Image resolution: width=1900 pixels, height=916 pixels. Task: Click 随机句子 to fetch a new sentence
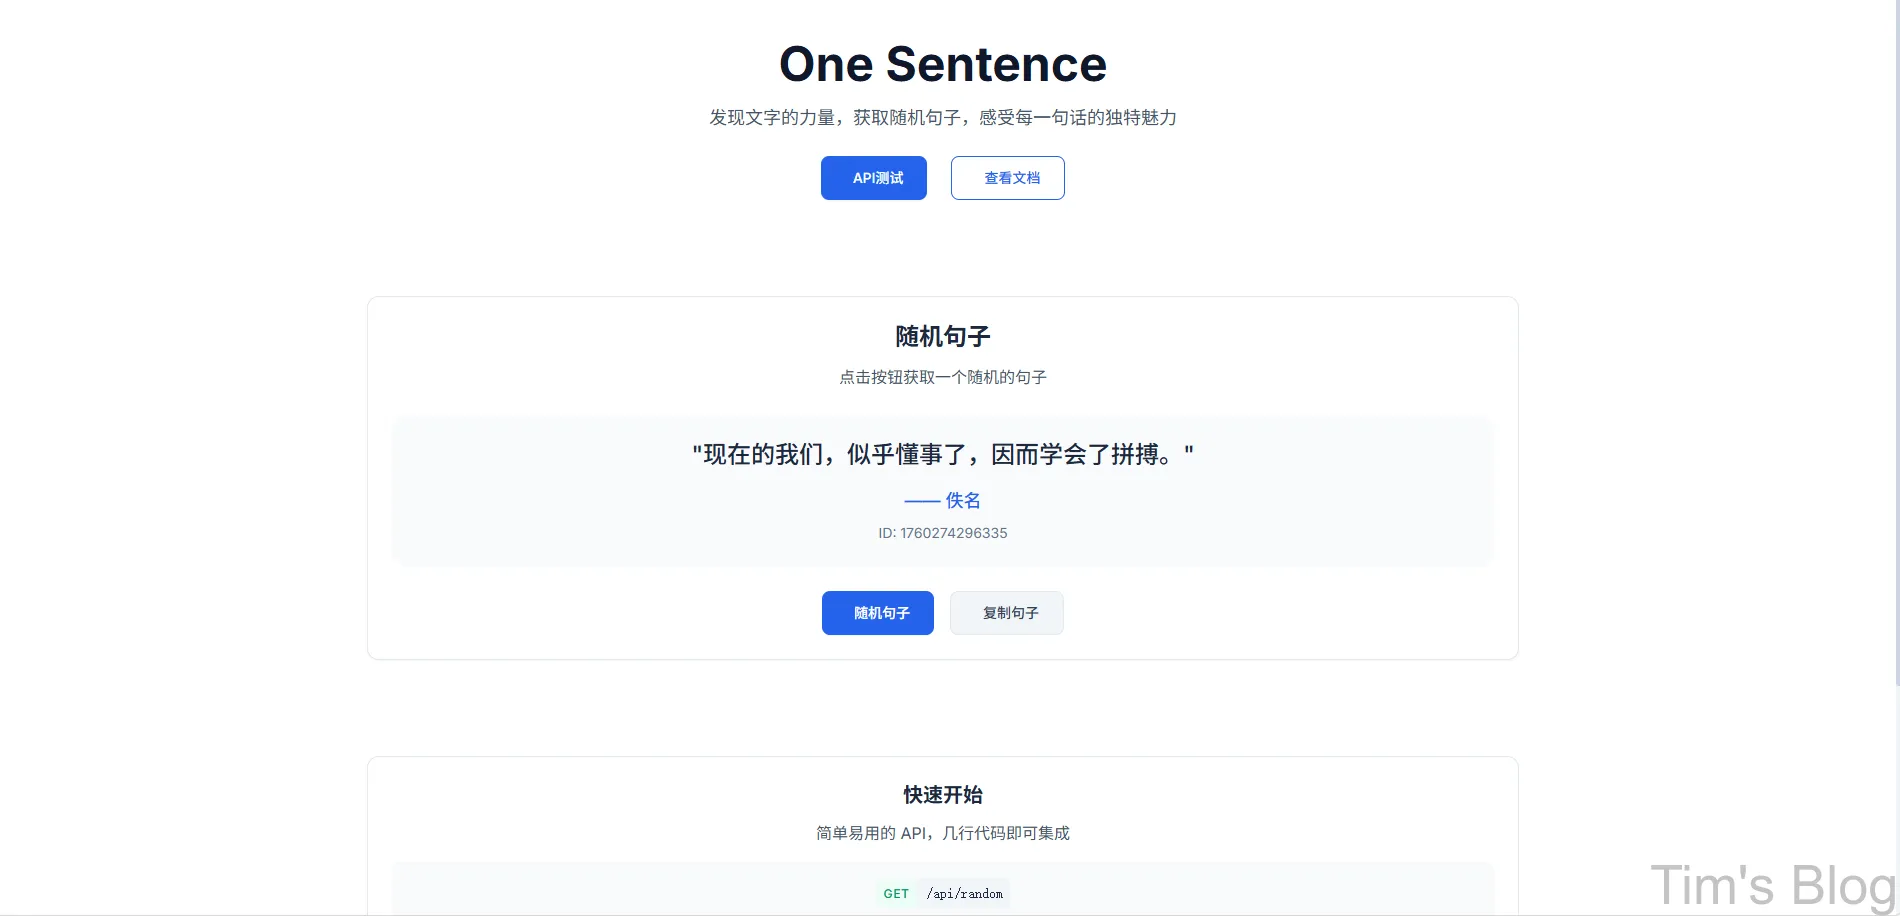tap(877, 612)
